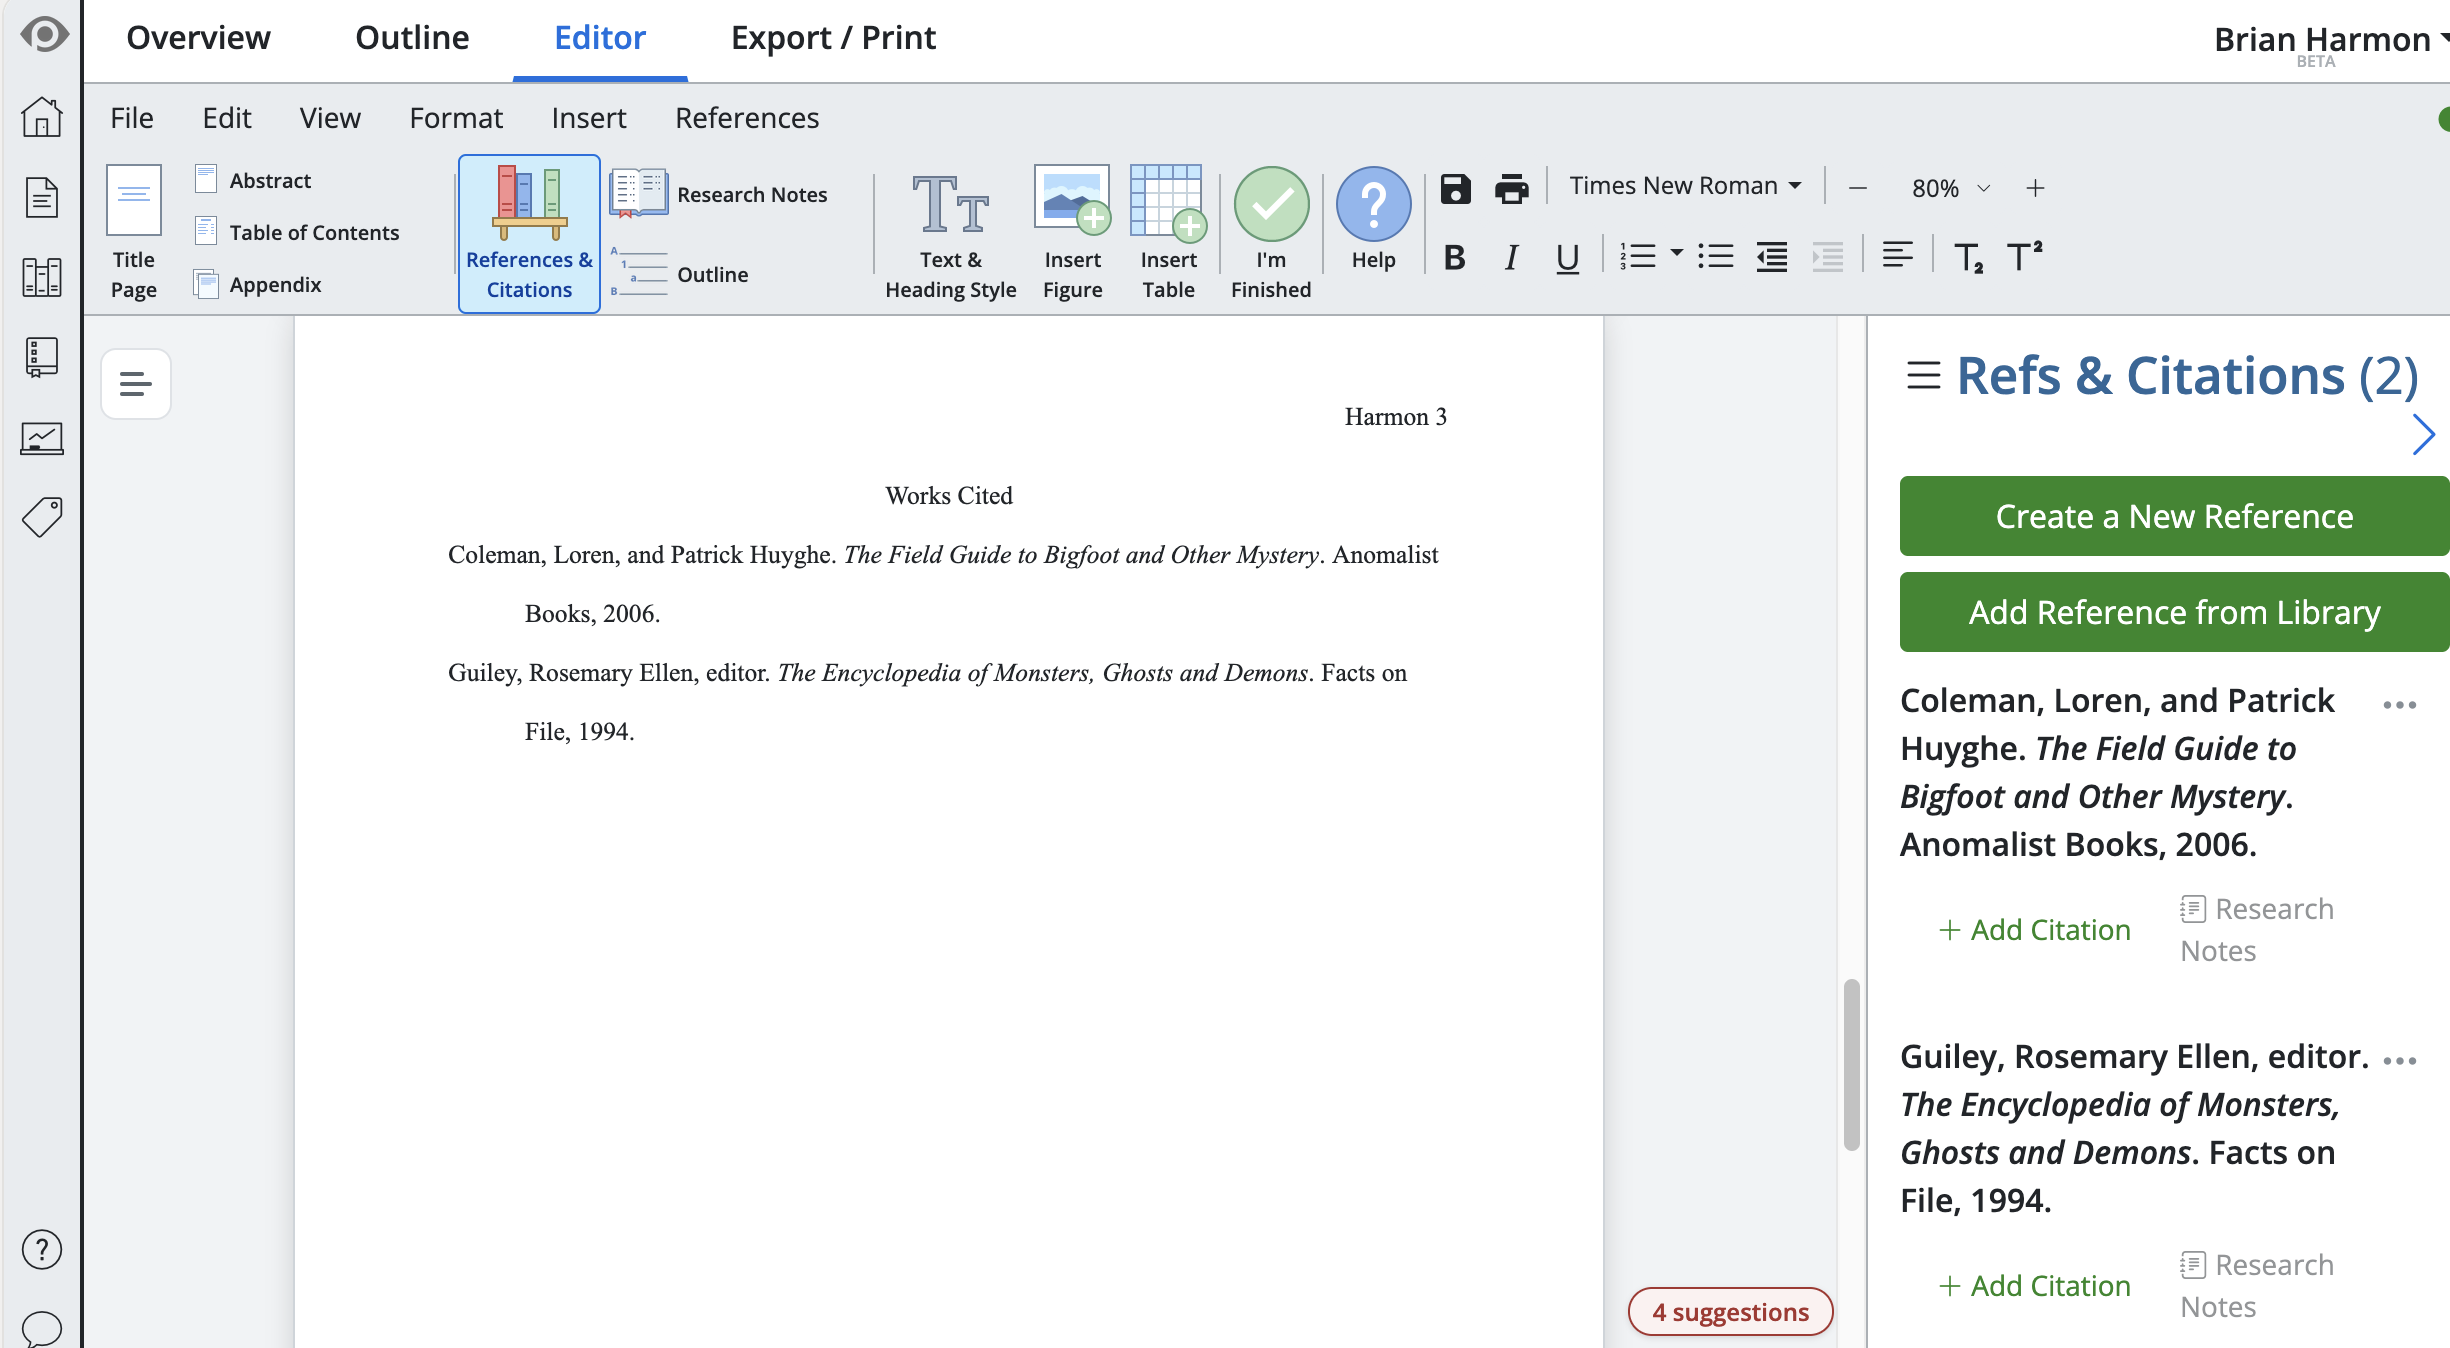
Task: Toggle superscript formatting
Action: point(2024,256)
